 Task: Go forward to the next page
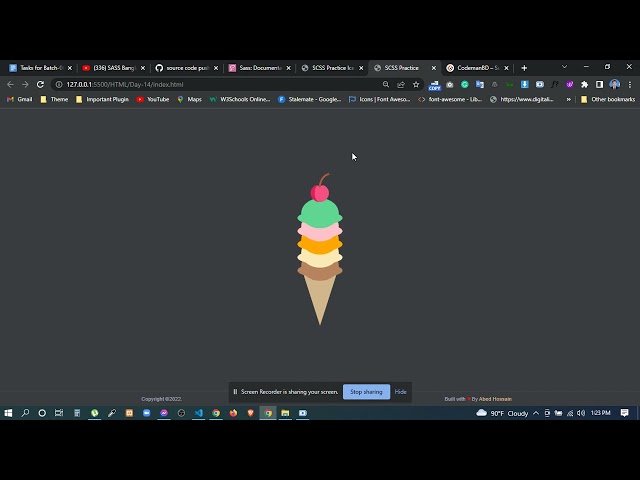pyautogui.click(x=25, y=84)
